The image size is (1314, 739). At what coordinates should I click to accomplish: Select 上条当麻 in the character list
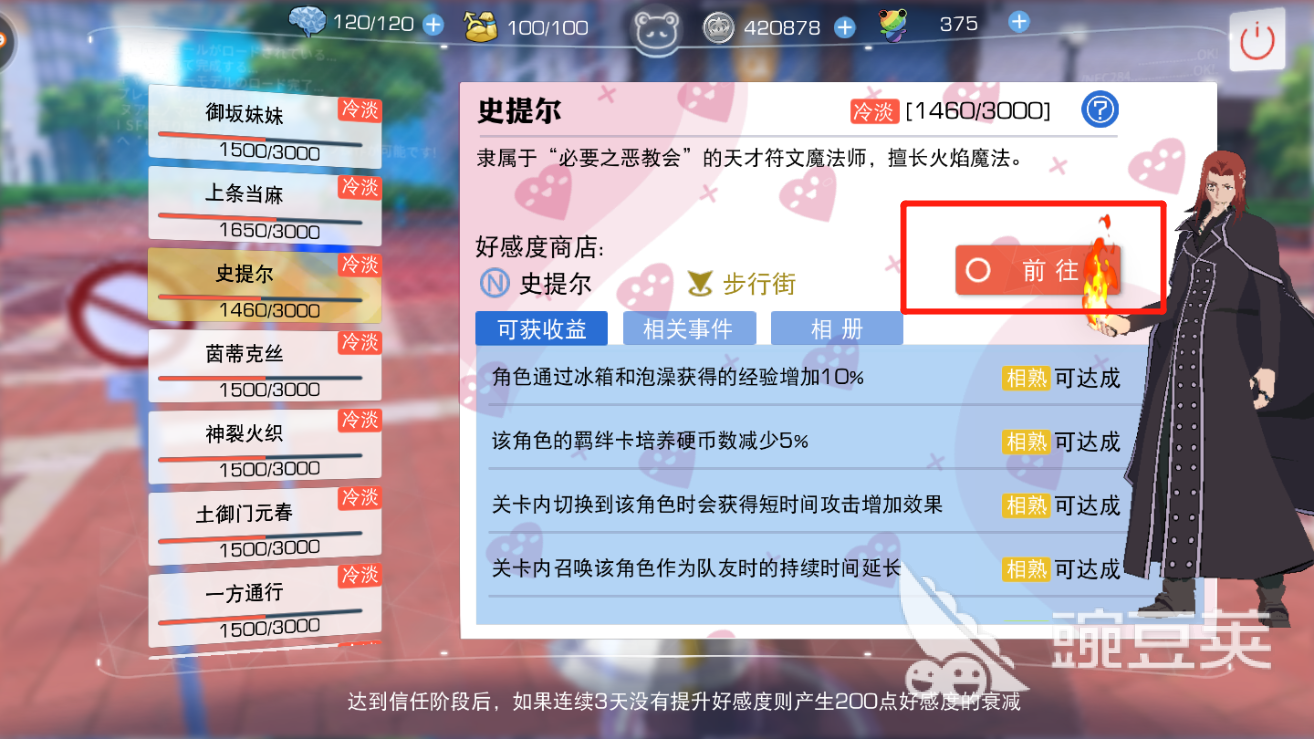pos(265,207)
